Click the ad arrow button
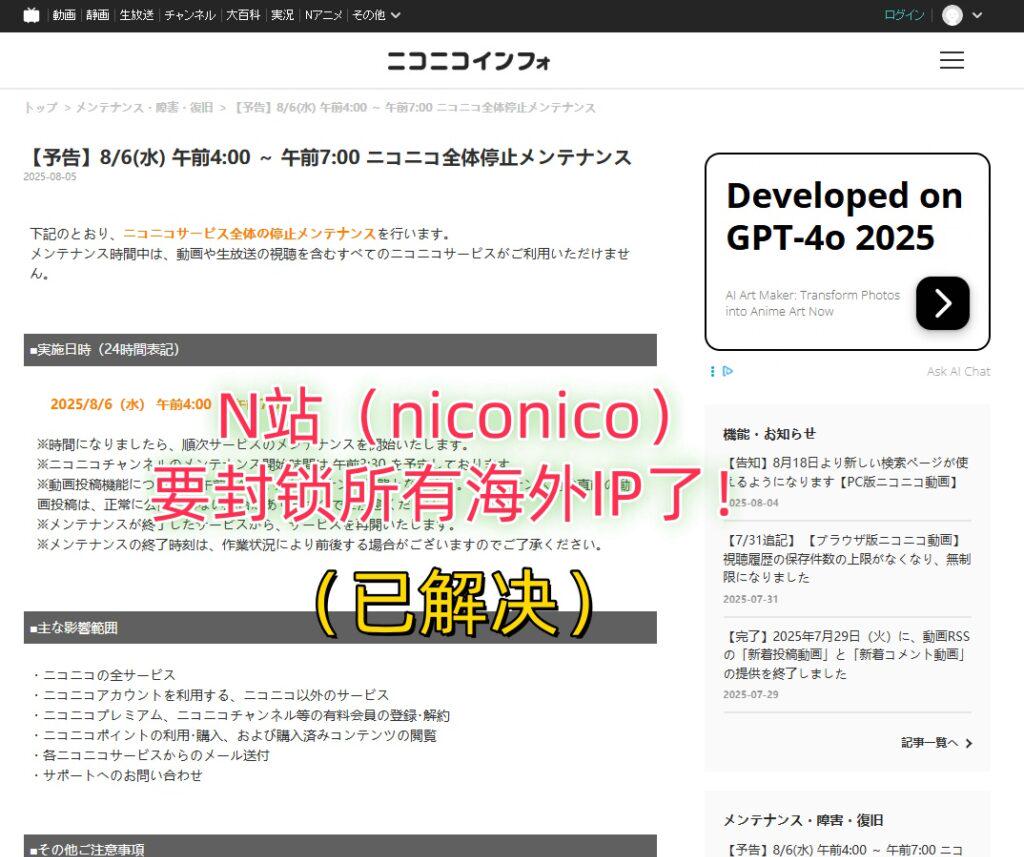 coord(942,303)
